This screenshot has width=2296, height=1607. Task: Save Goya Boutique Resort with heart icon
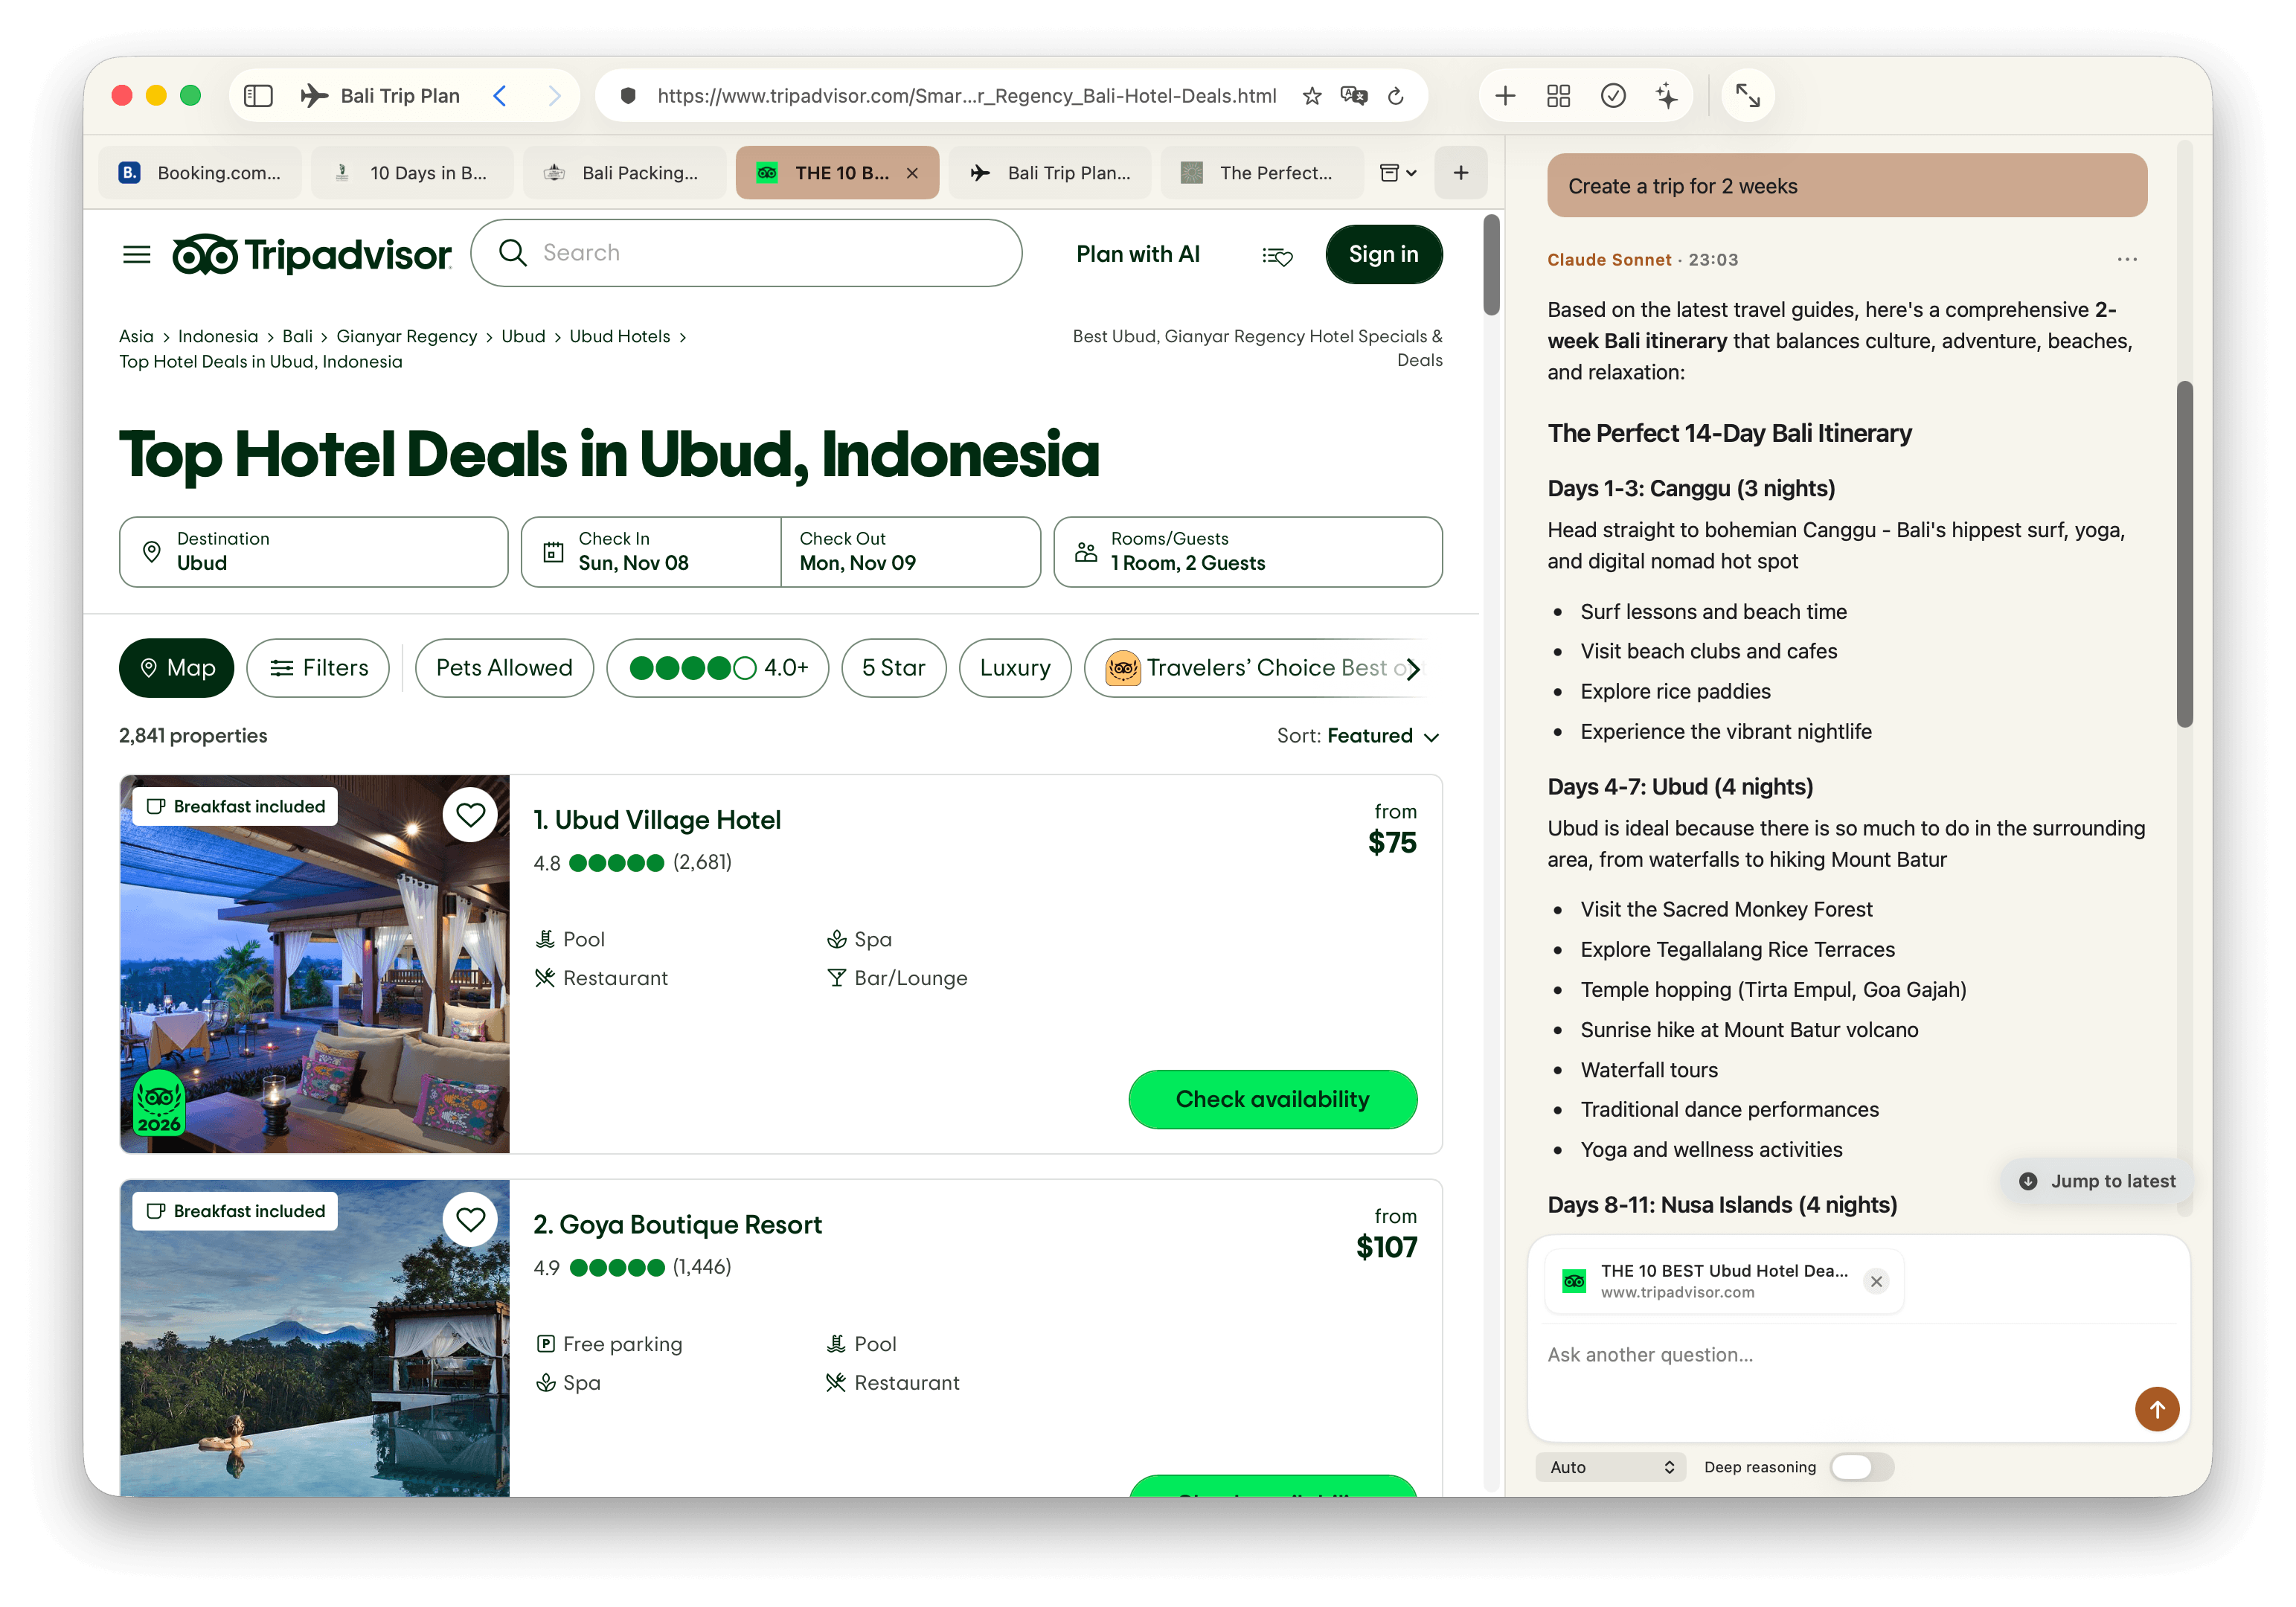click(x=470, y=1219)
